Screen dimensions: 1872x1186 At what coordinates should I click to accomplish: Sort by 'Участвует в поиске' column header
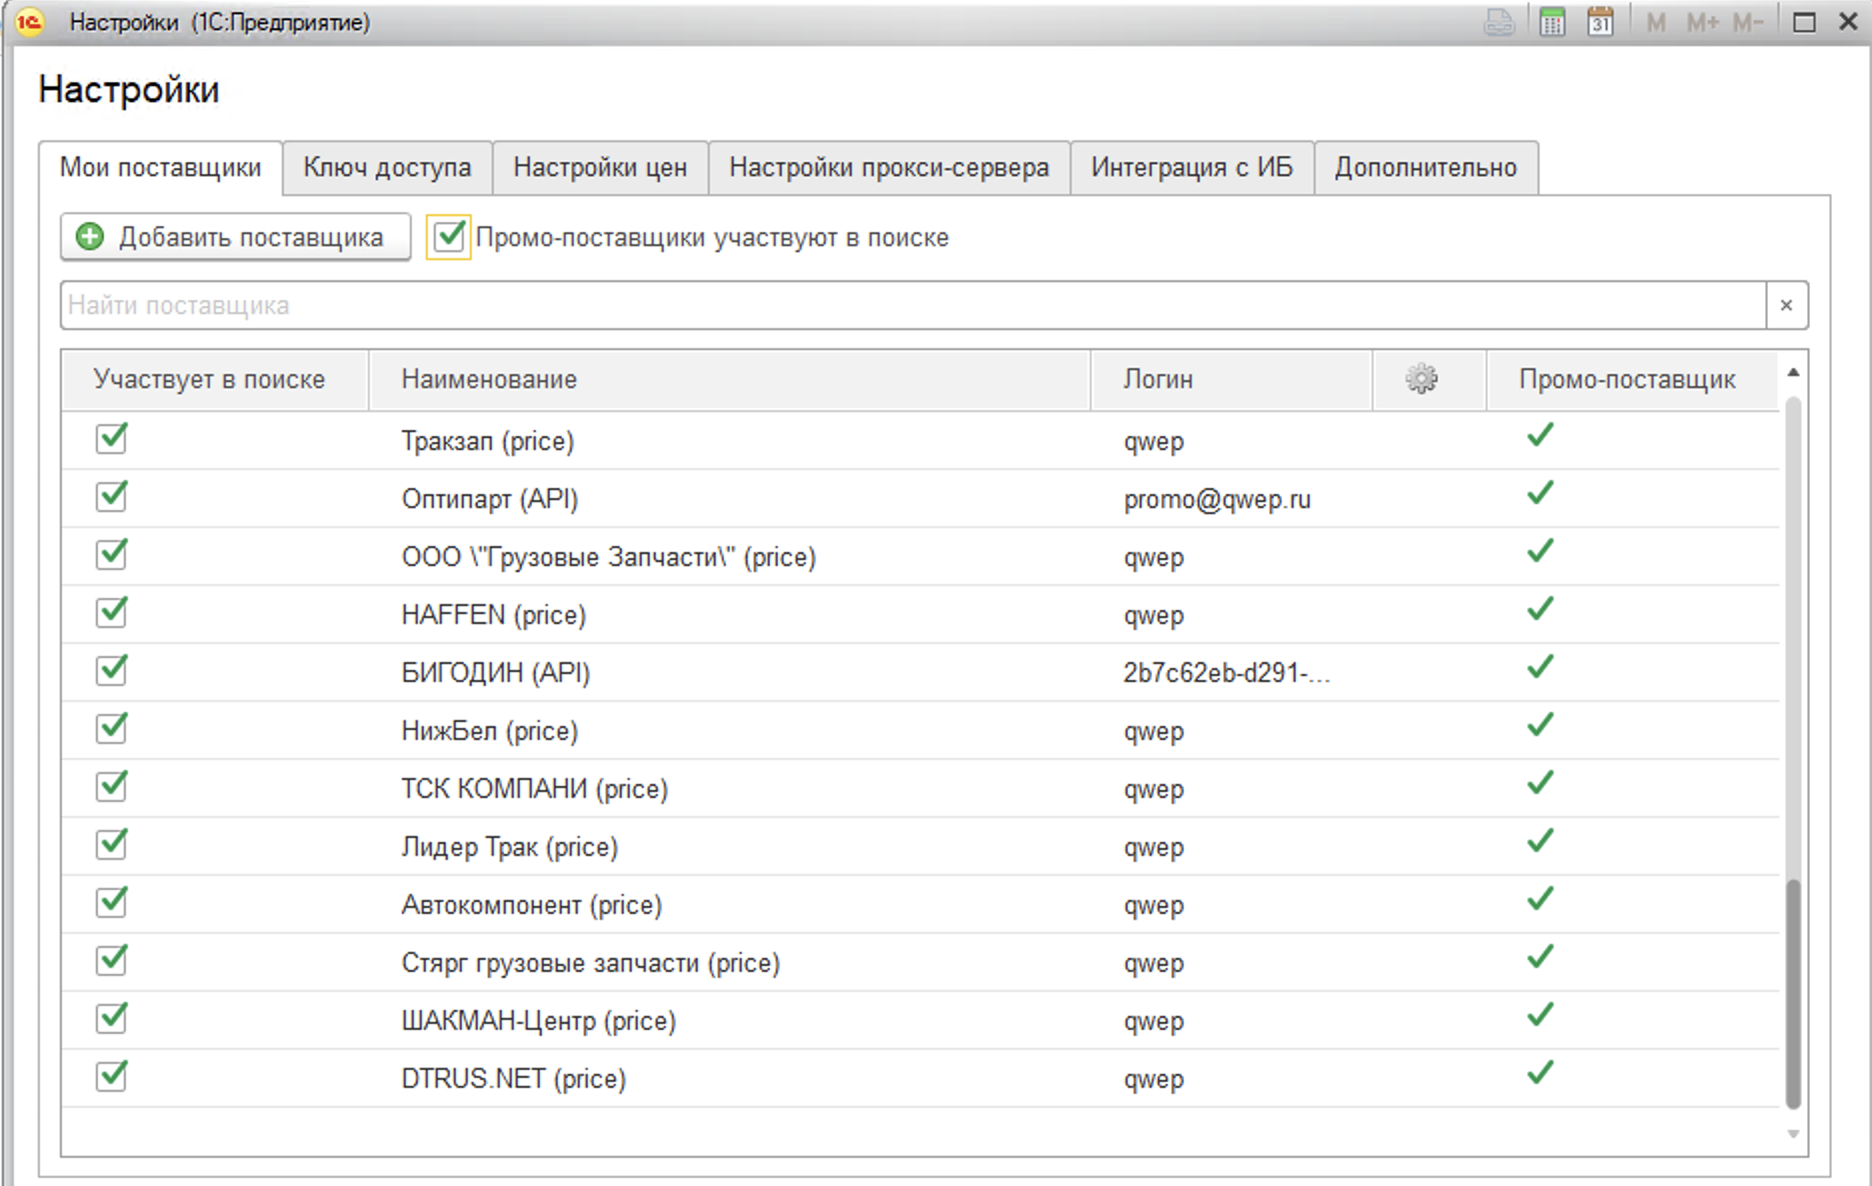(215, 379)
